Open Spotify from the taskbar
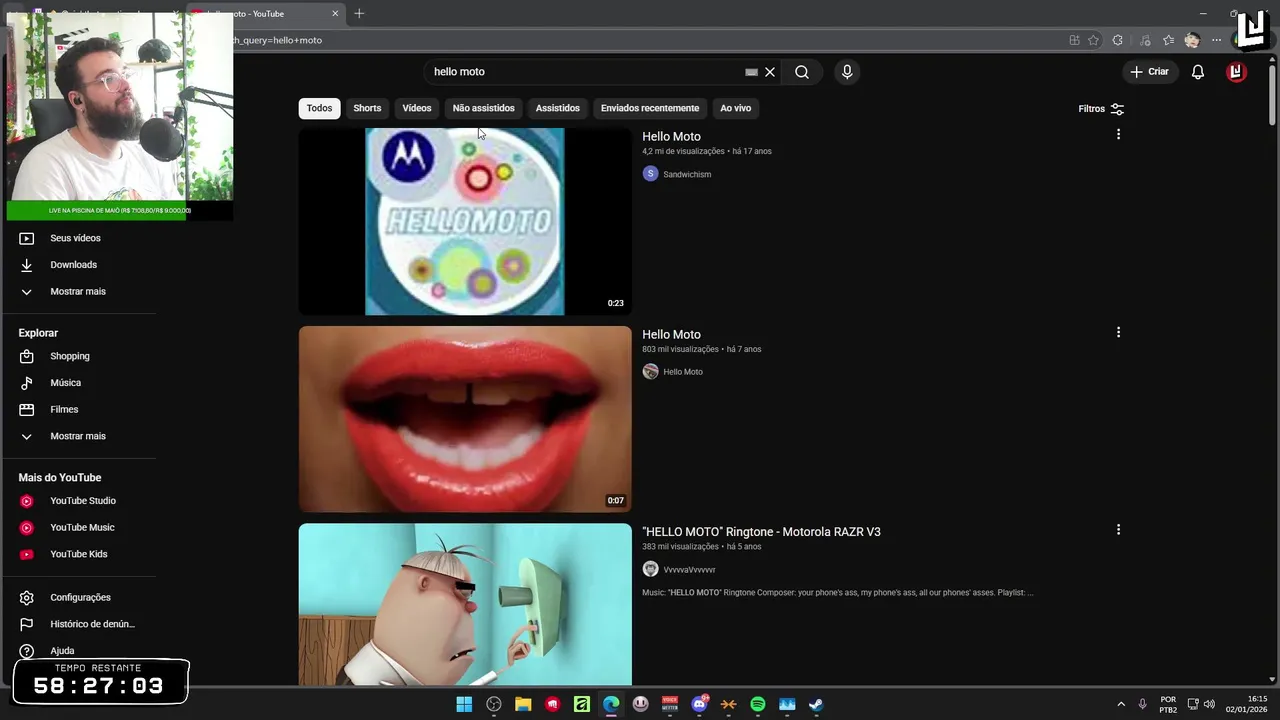Image resolution: width=1280 pixels, height=720 pixels. pyautogui.click(x=757, y=705)
